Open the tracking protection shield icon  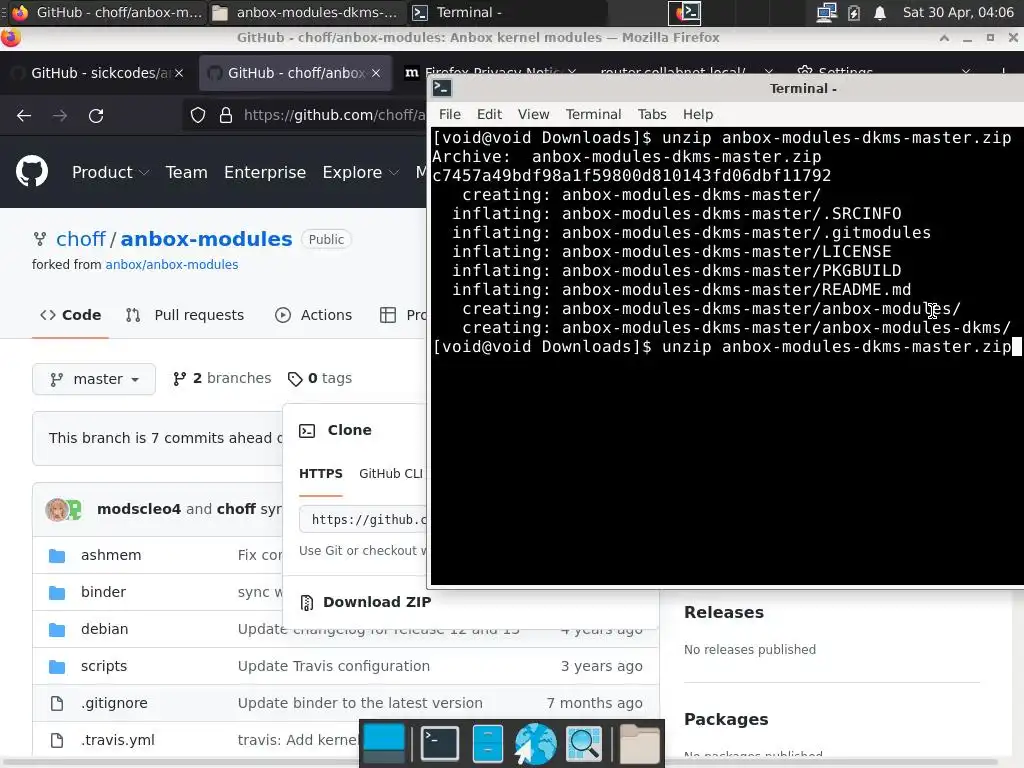click(x=198, y=116)
